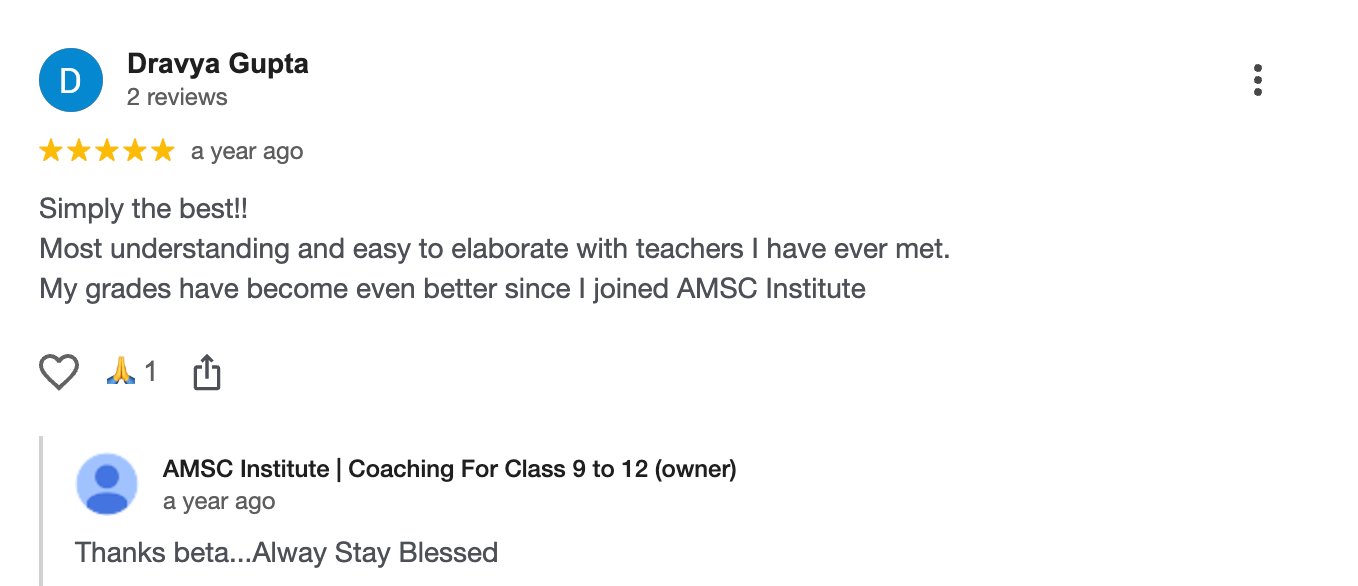Share Dravya Gupta's review
The height and width of the screenshot is (586, 1358).
[x=206, y=372]
